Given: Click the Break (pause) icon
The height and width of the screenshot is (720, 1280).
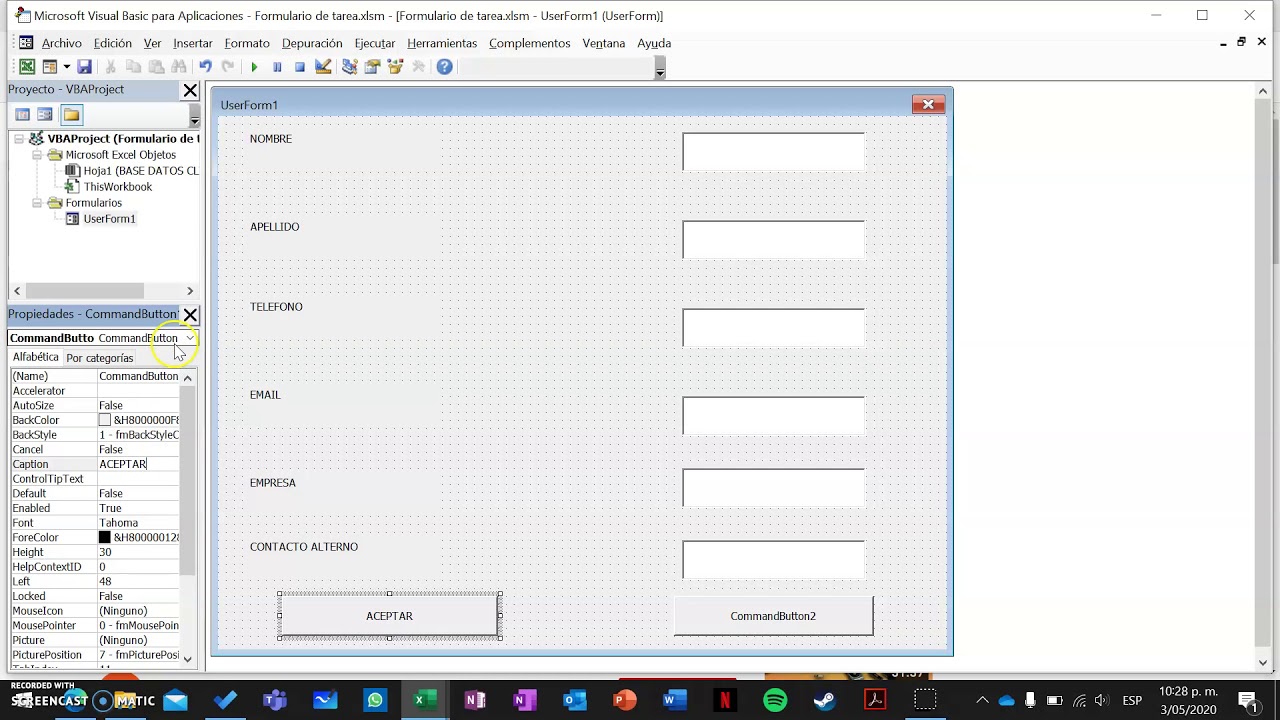Looking at the screenshot, I should (277, 67).
